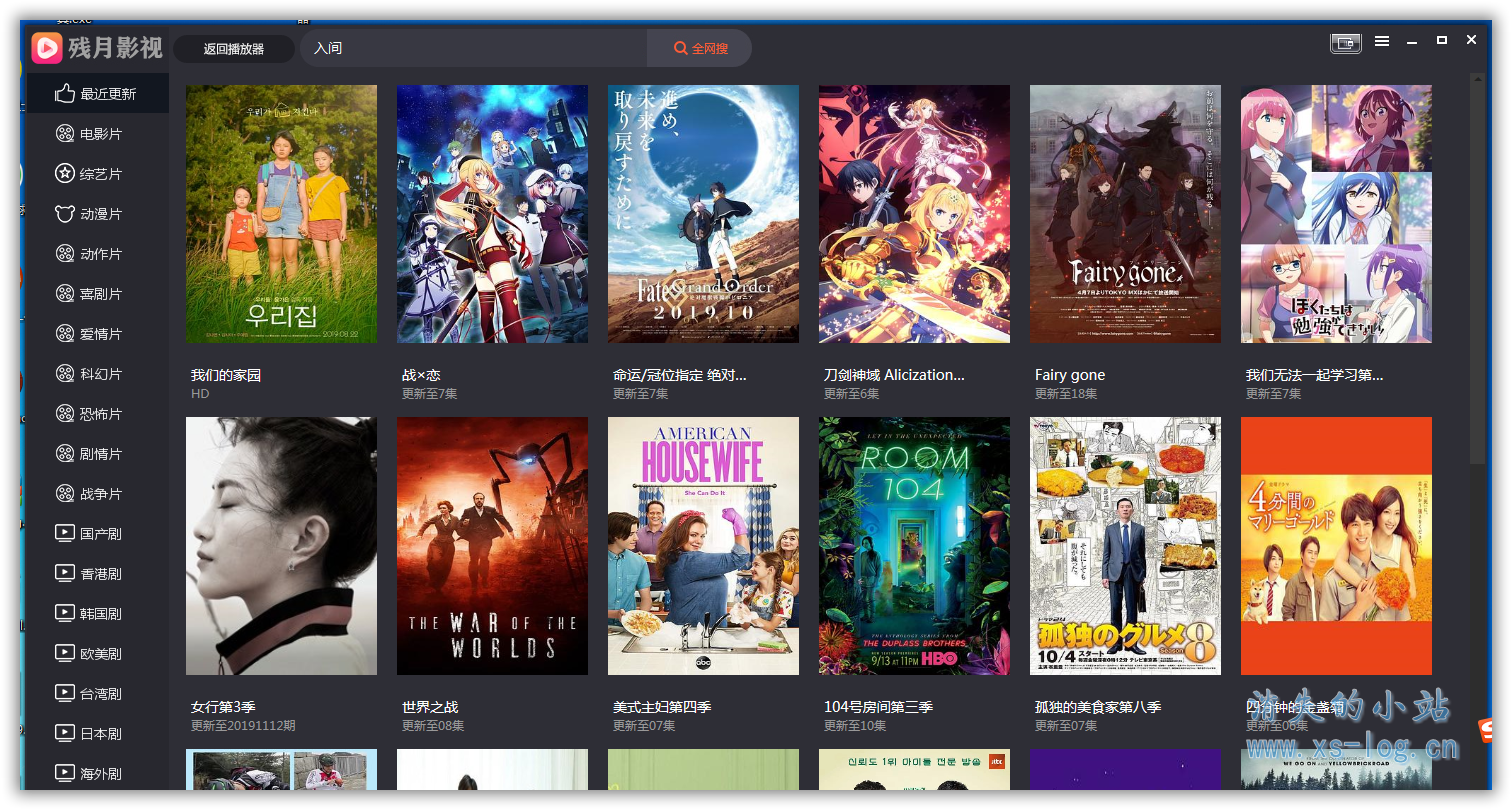Viewport: 1512px width, 810px height.
Task: Click the 104号房间第三季 title
Action: pyautogui.click(x=878, y=707)
